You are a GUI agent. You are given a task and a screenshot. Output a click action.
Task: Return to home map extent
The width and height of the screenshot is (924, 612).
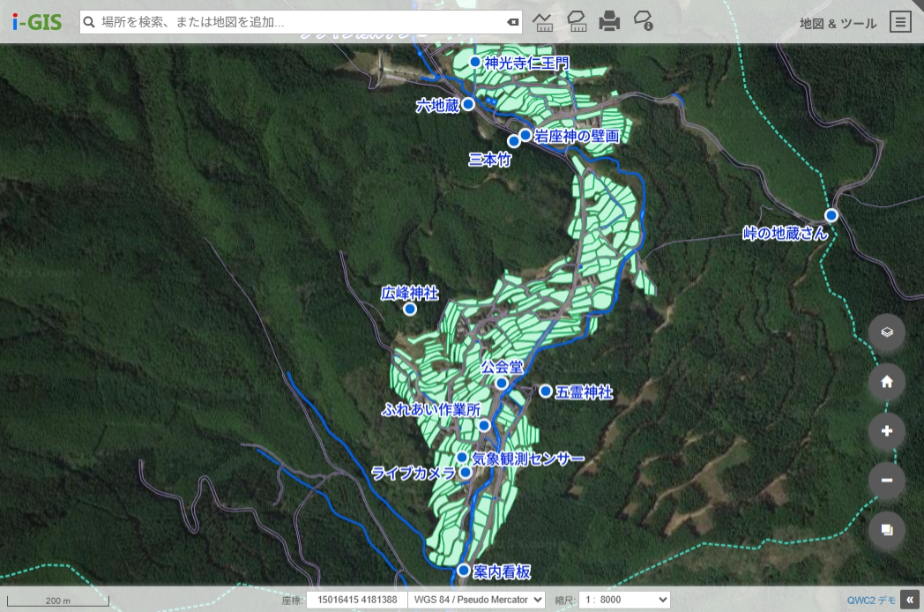pyautogui.click(x=887, y=382)
